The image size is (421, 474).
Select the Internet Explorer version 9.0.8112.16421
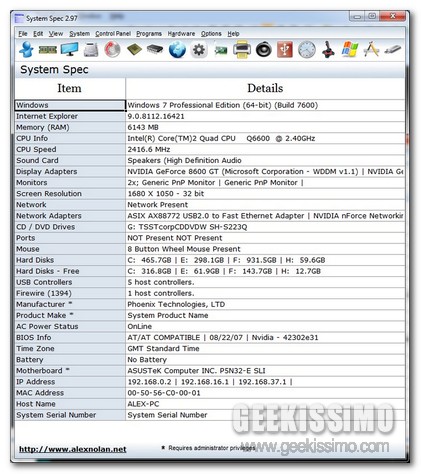[265, 116]
